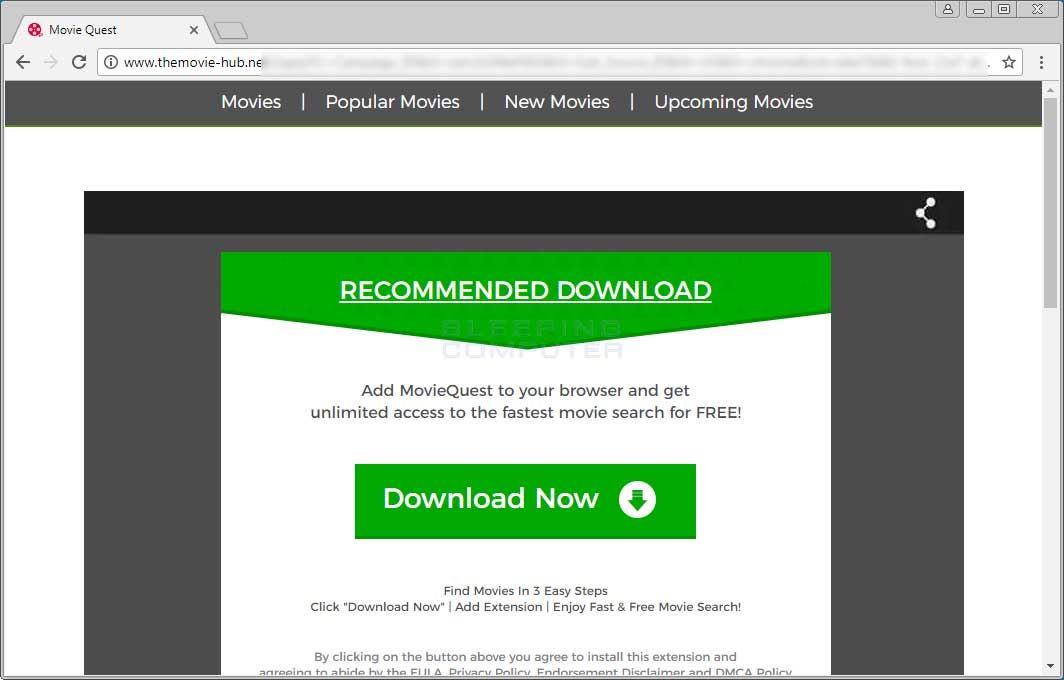Go back with the browser back arrow
The width and height of the screenshot is (1064, 680).
coord(23,62)
